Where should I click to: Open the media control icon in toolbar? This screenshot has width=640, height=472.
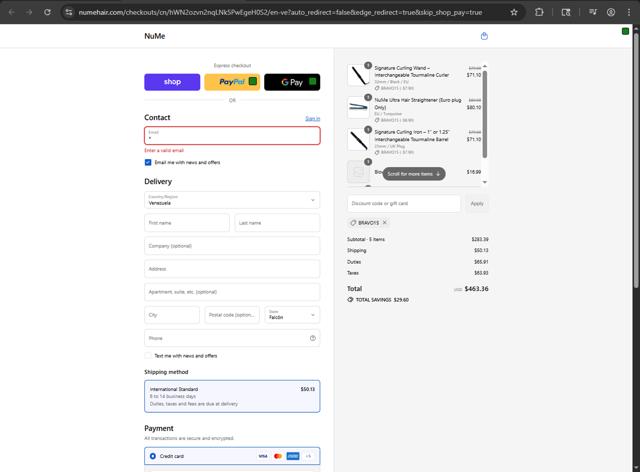(593, 12)
